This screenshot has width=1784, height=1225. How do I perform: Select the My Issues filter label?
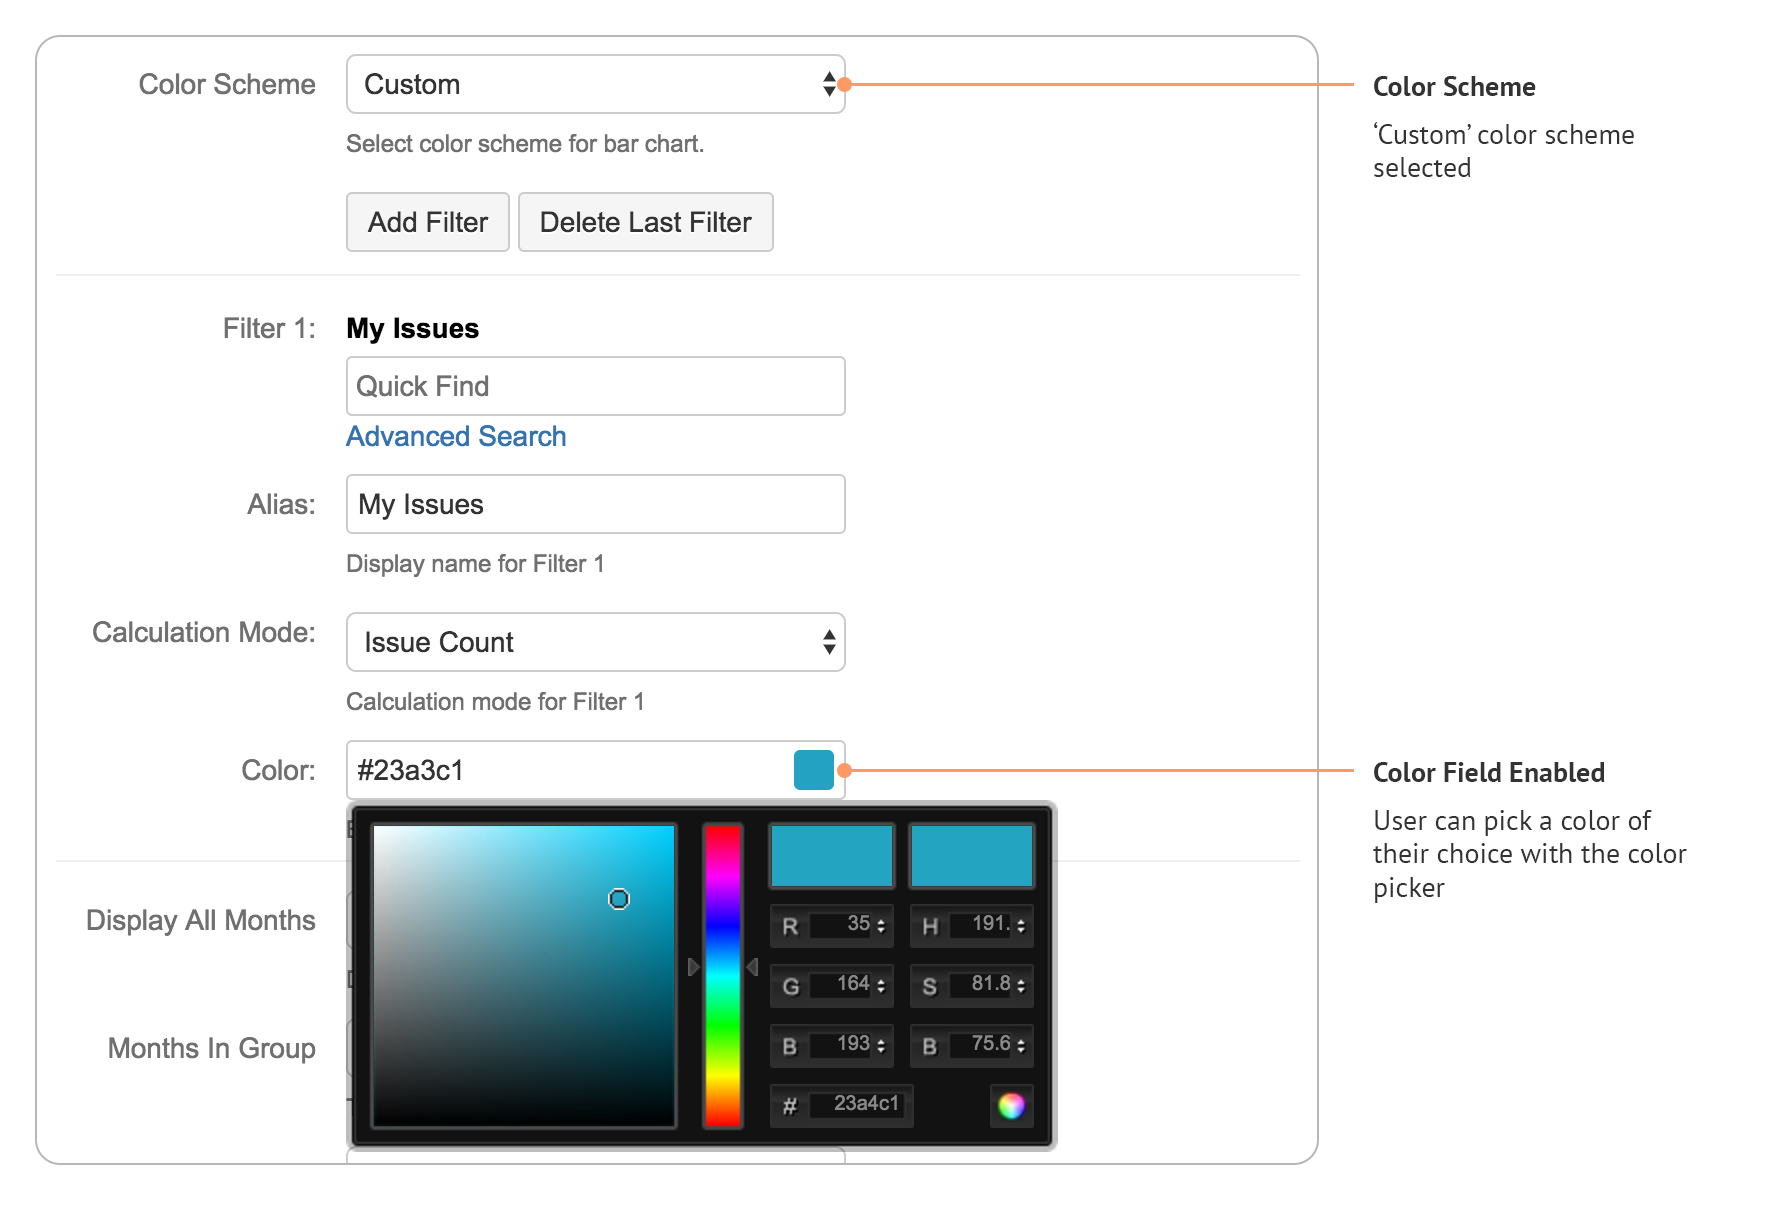tap(412, 328)
